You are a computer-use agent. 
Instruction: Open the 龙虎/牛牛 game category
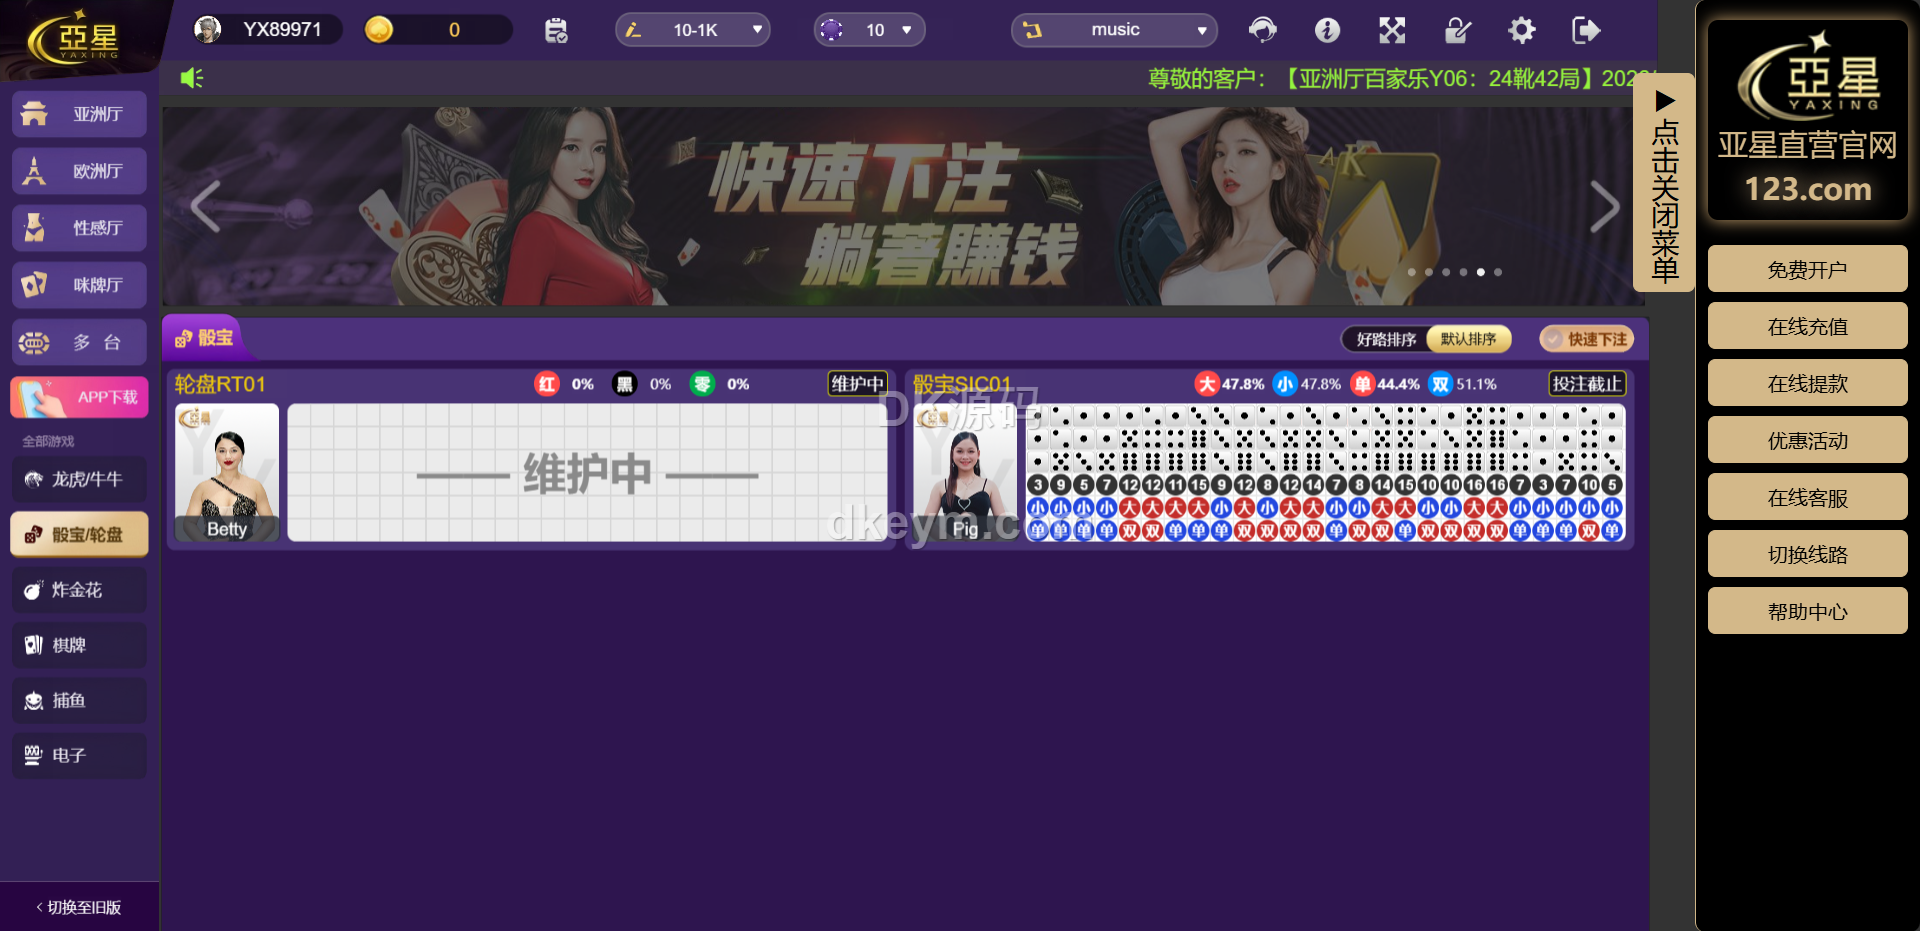click(x=80, y=480)
